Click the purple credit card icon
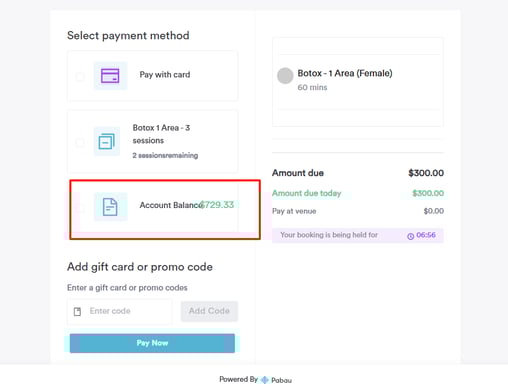 (110, 76)
